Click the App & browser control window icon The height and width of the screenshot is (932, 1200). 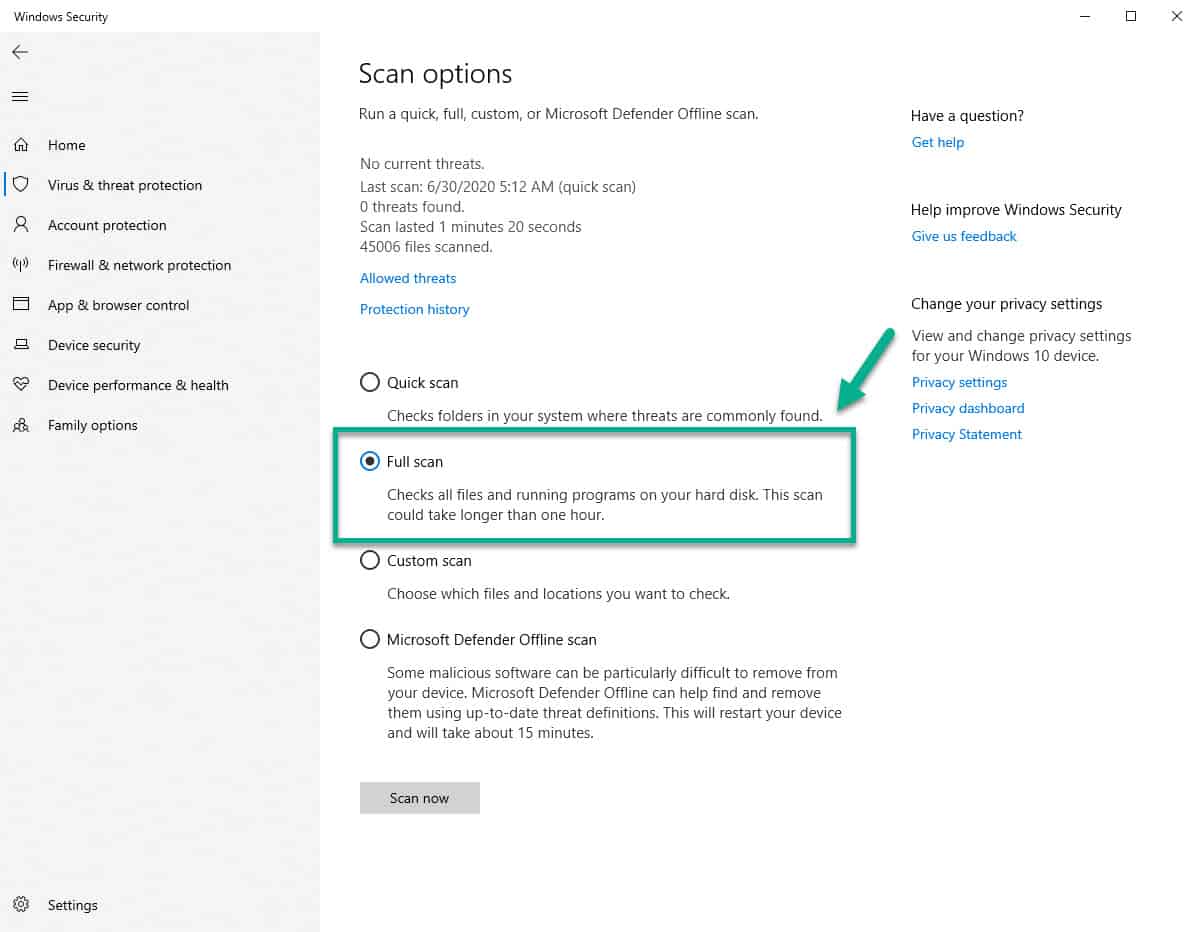point(20,305)
